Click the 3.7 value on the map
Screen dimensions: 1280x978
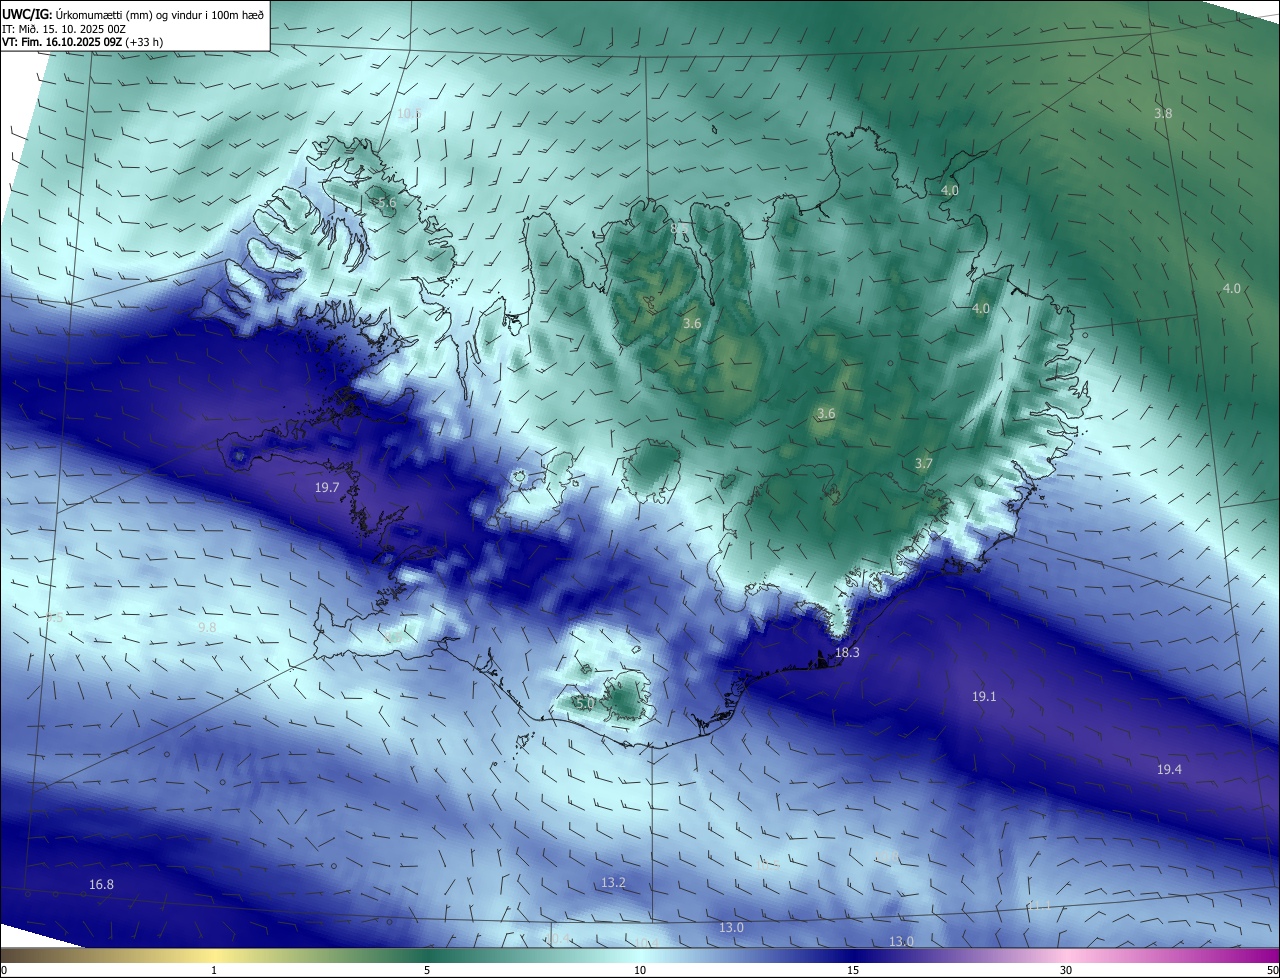pyautogui.click(x=924, y=463)
